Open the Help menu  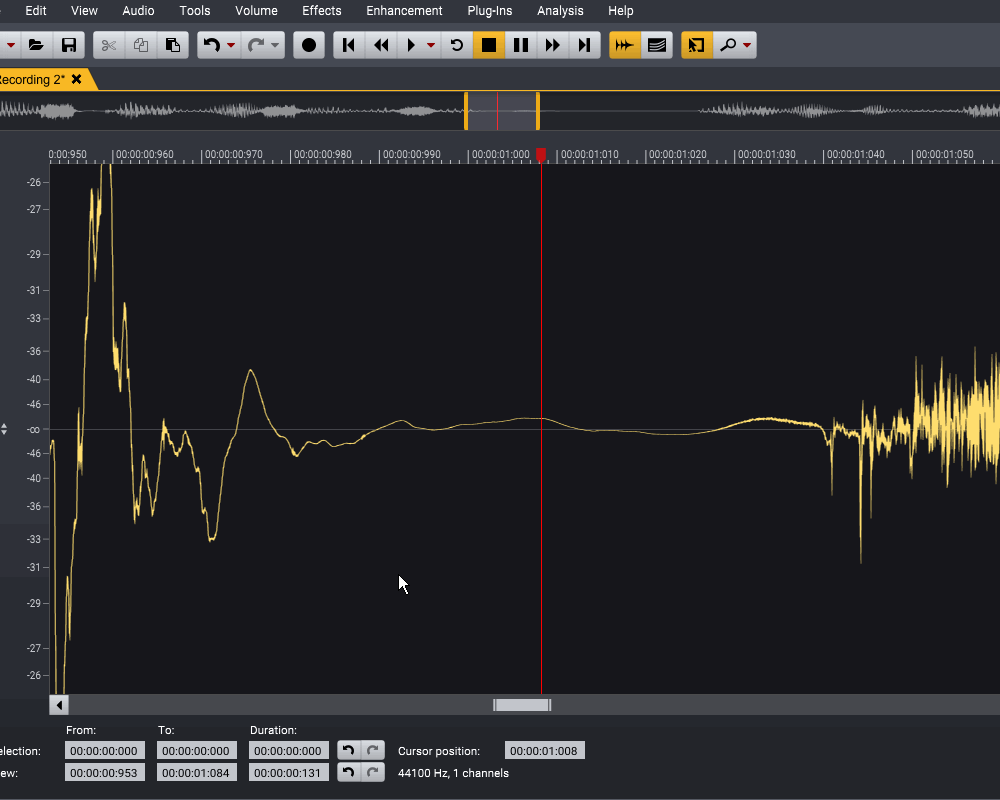(621, 11)
